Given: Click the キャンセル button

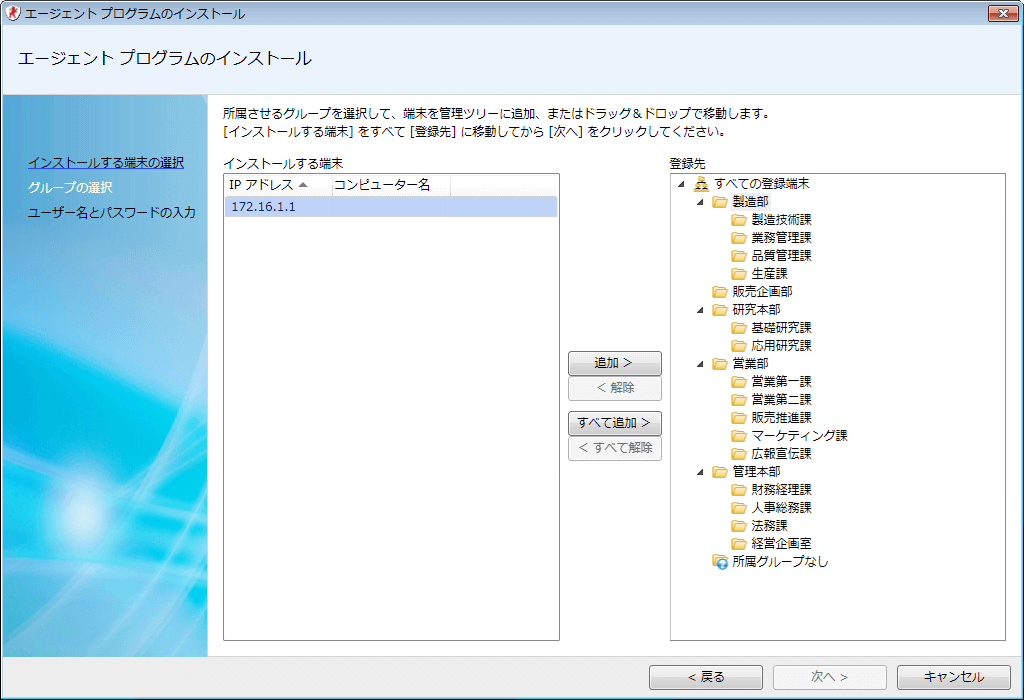Looking at the screenshot, I should pyautogui.click(x=953, y=677).
